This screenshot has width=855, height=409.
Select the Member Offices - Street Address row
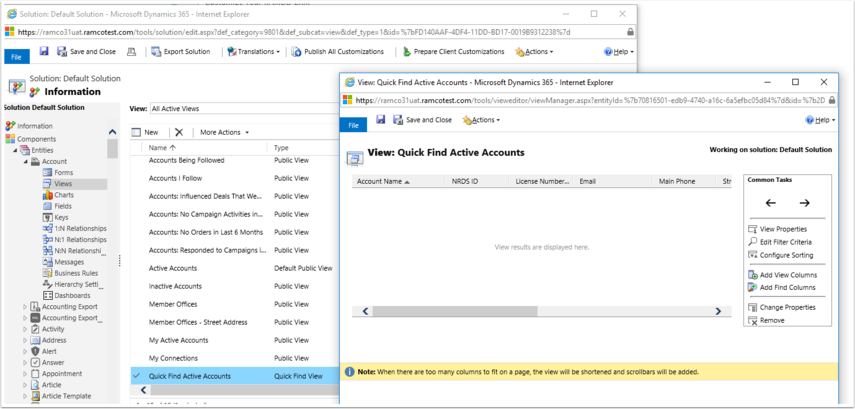pos(235,322)
